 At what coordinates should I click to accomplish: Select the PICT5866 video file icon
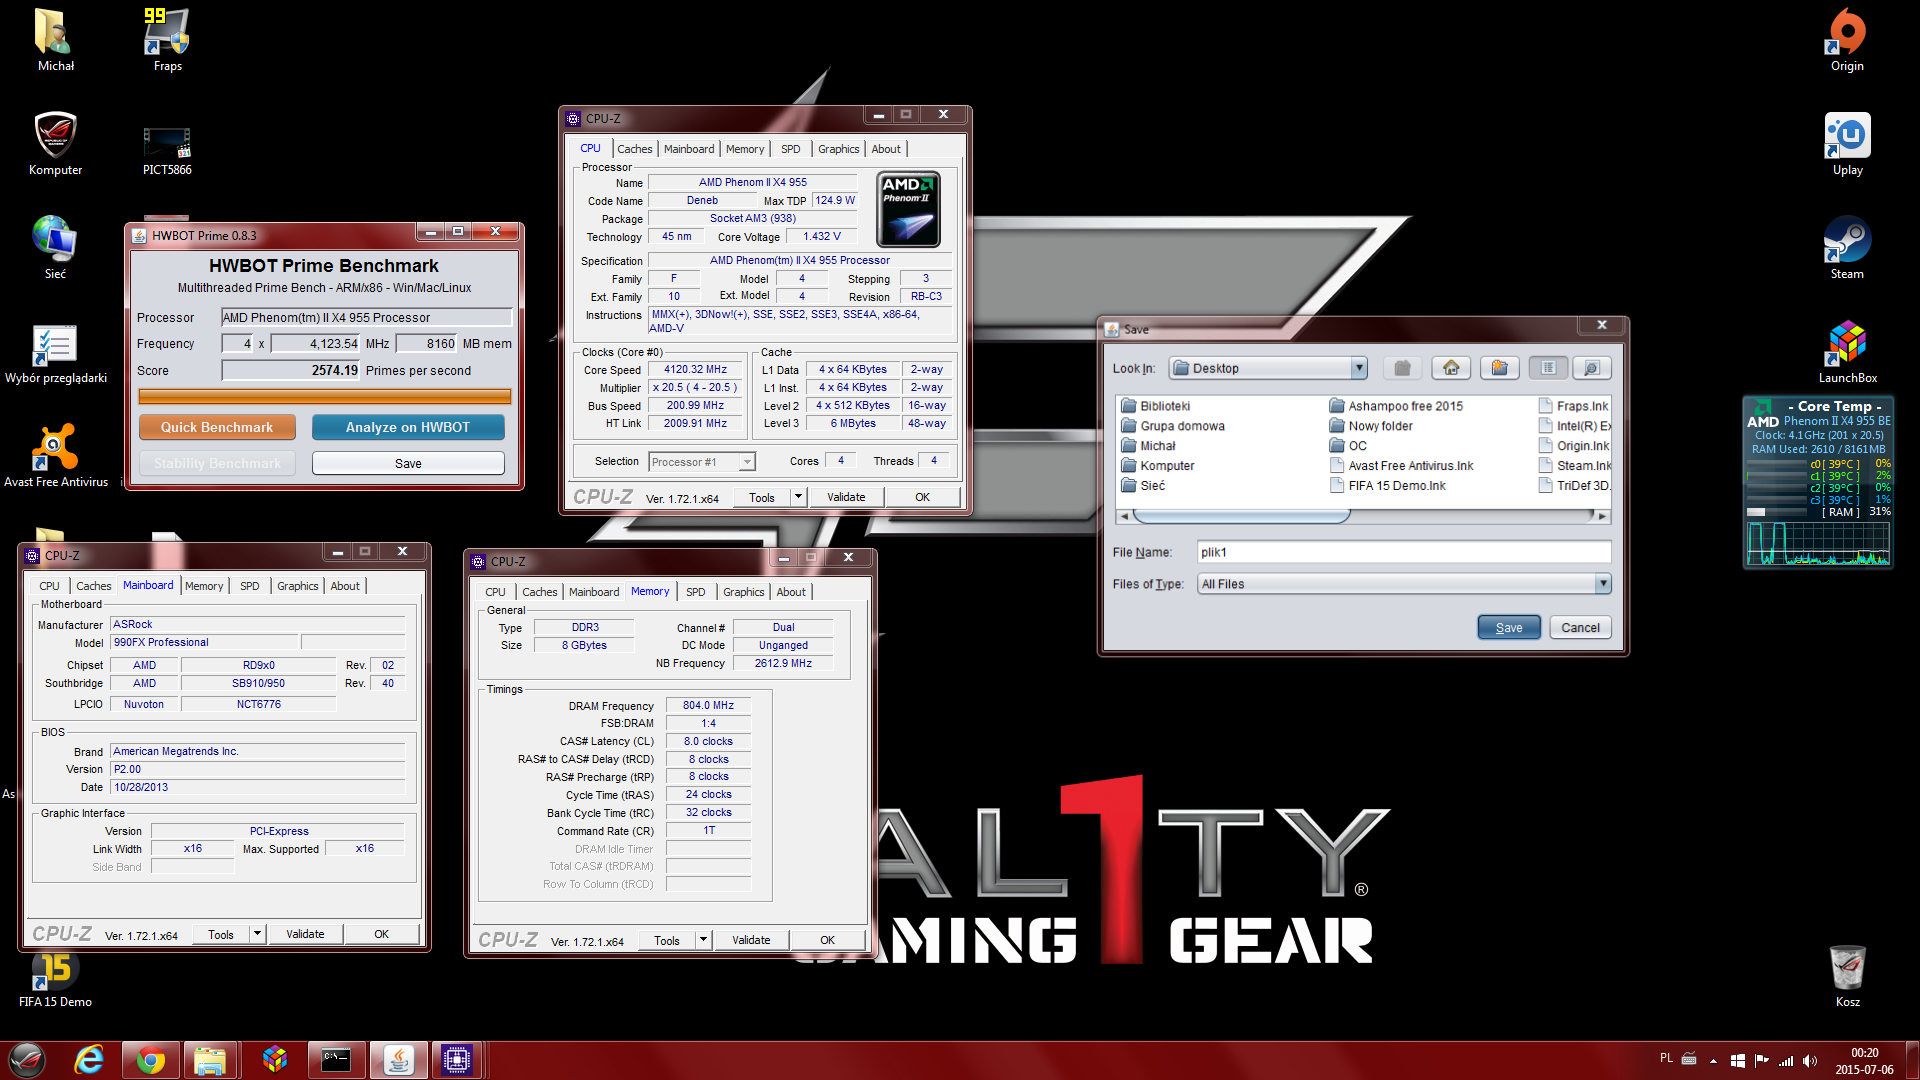167,150
